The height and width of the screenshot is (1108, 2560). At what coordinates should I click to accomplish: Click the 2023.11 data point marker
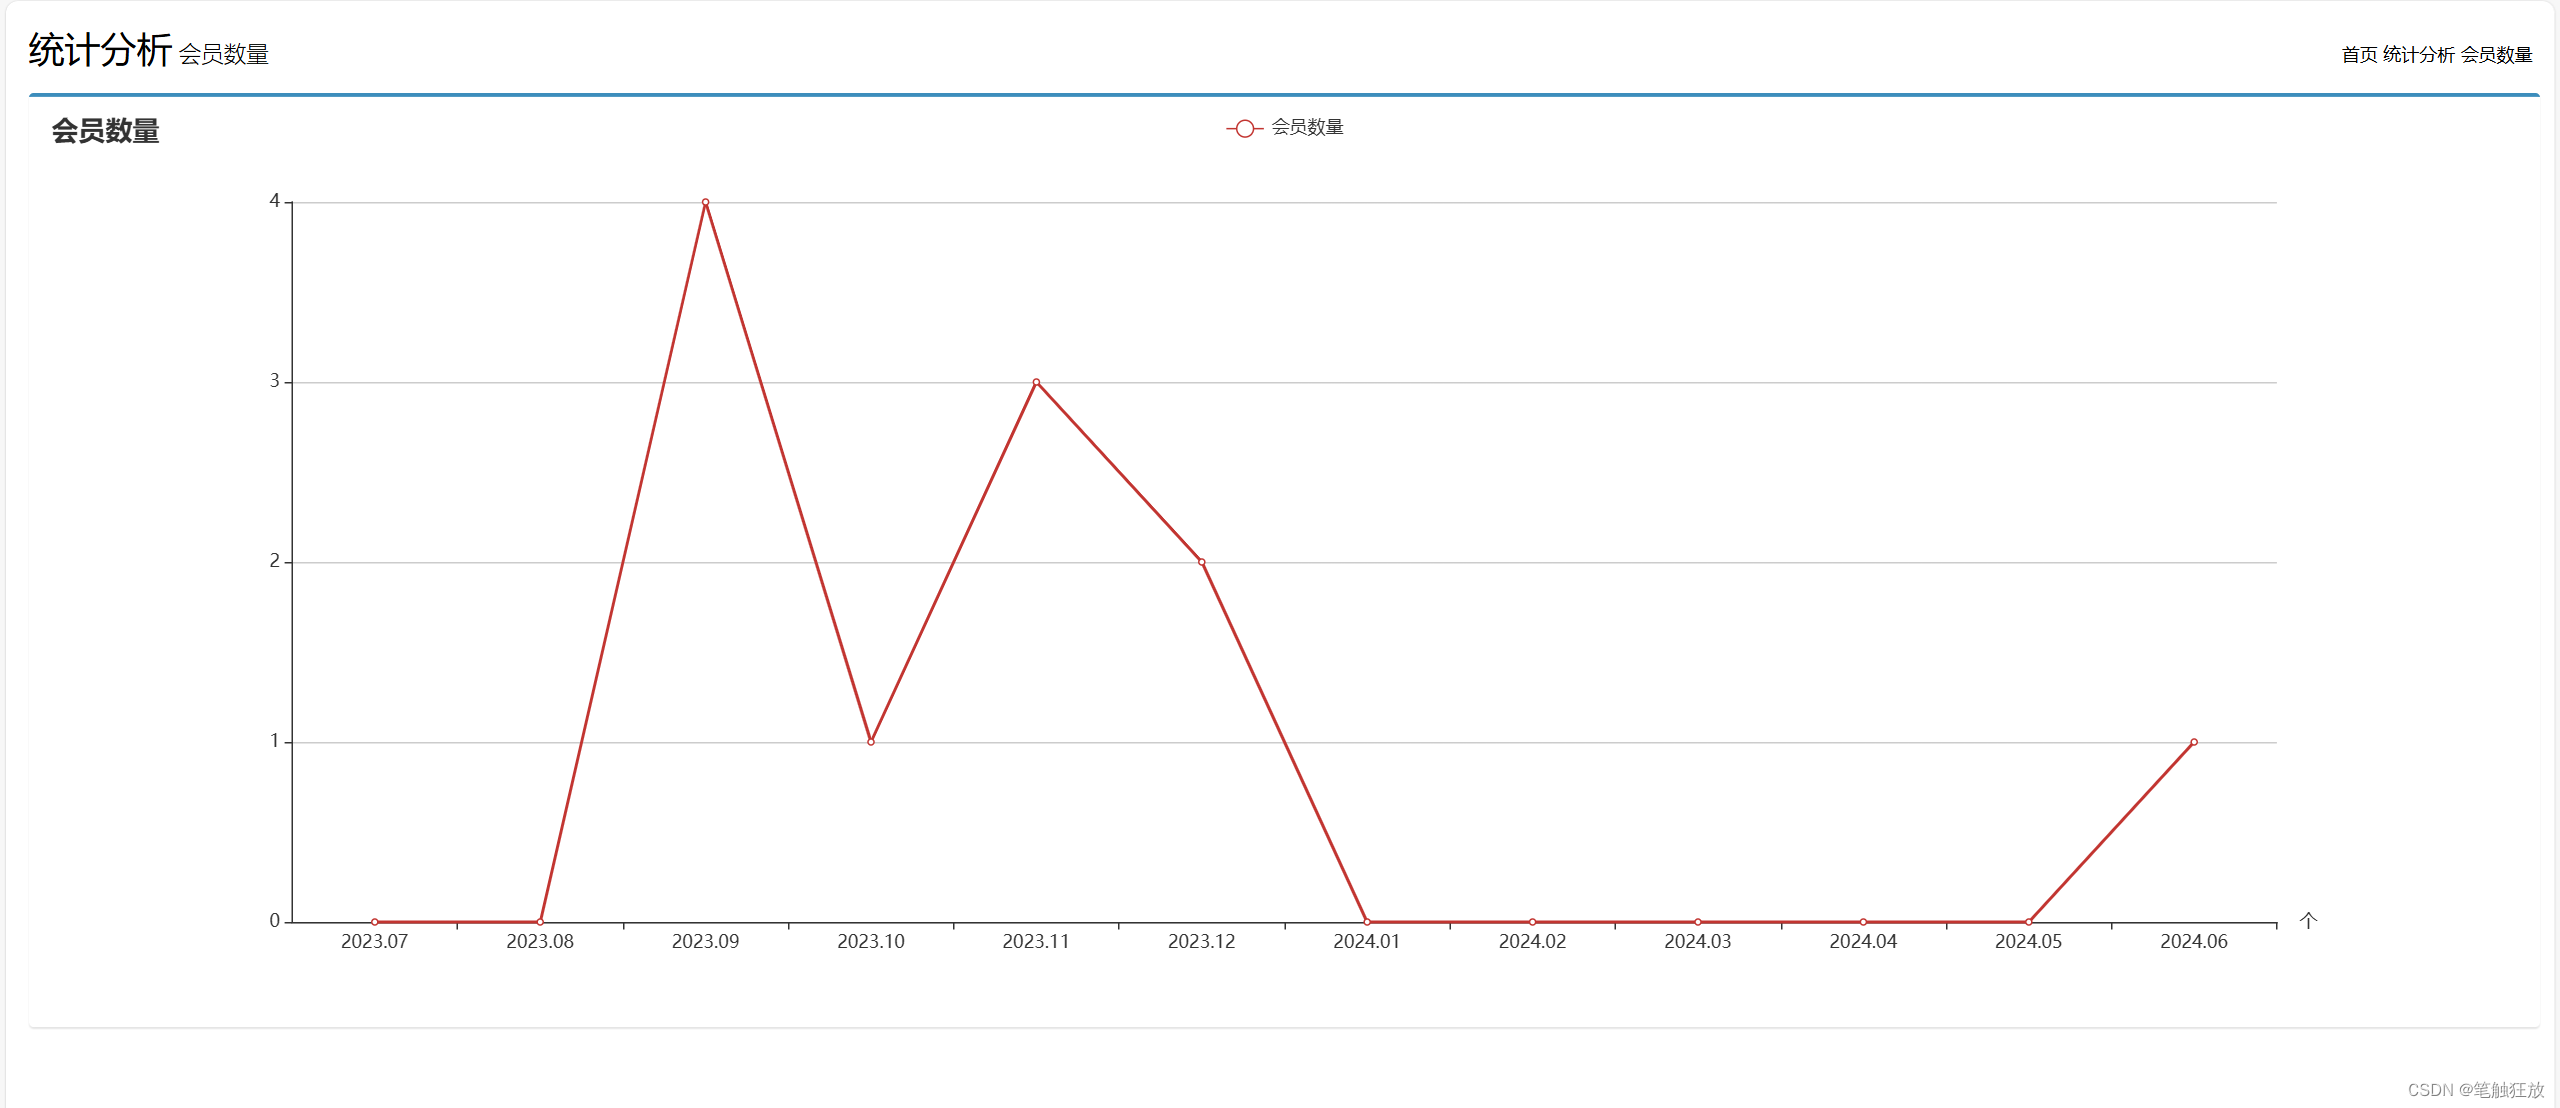tap(1036, 382)
